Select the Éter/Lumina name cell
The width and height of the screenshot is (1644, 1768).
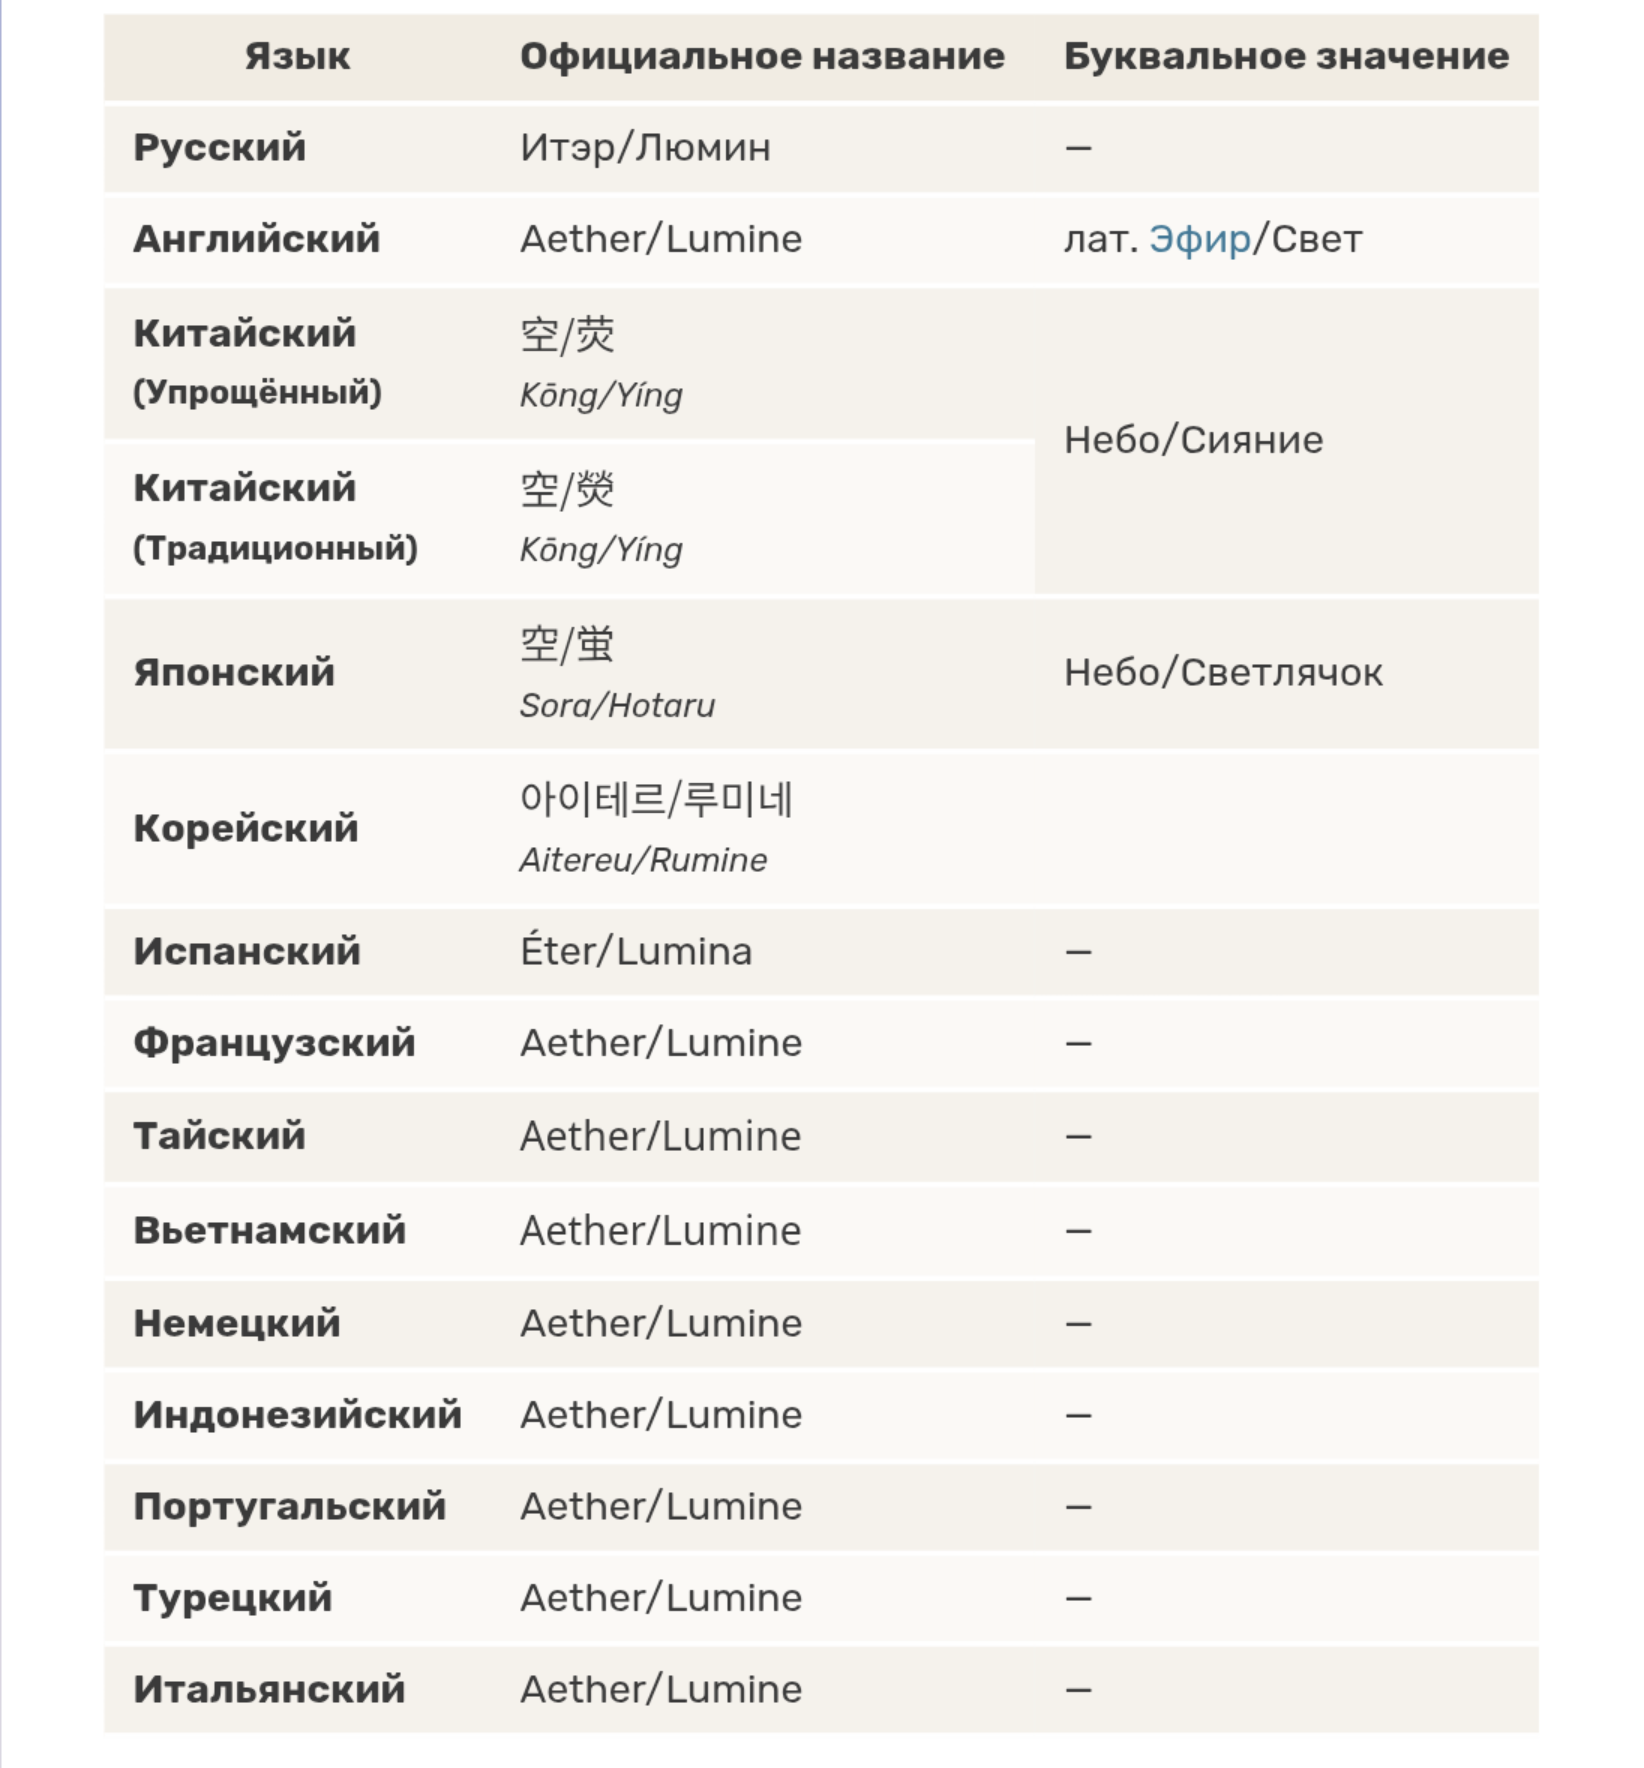tap(636, 952)
